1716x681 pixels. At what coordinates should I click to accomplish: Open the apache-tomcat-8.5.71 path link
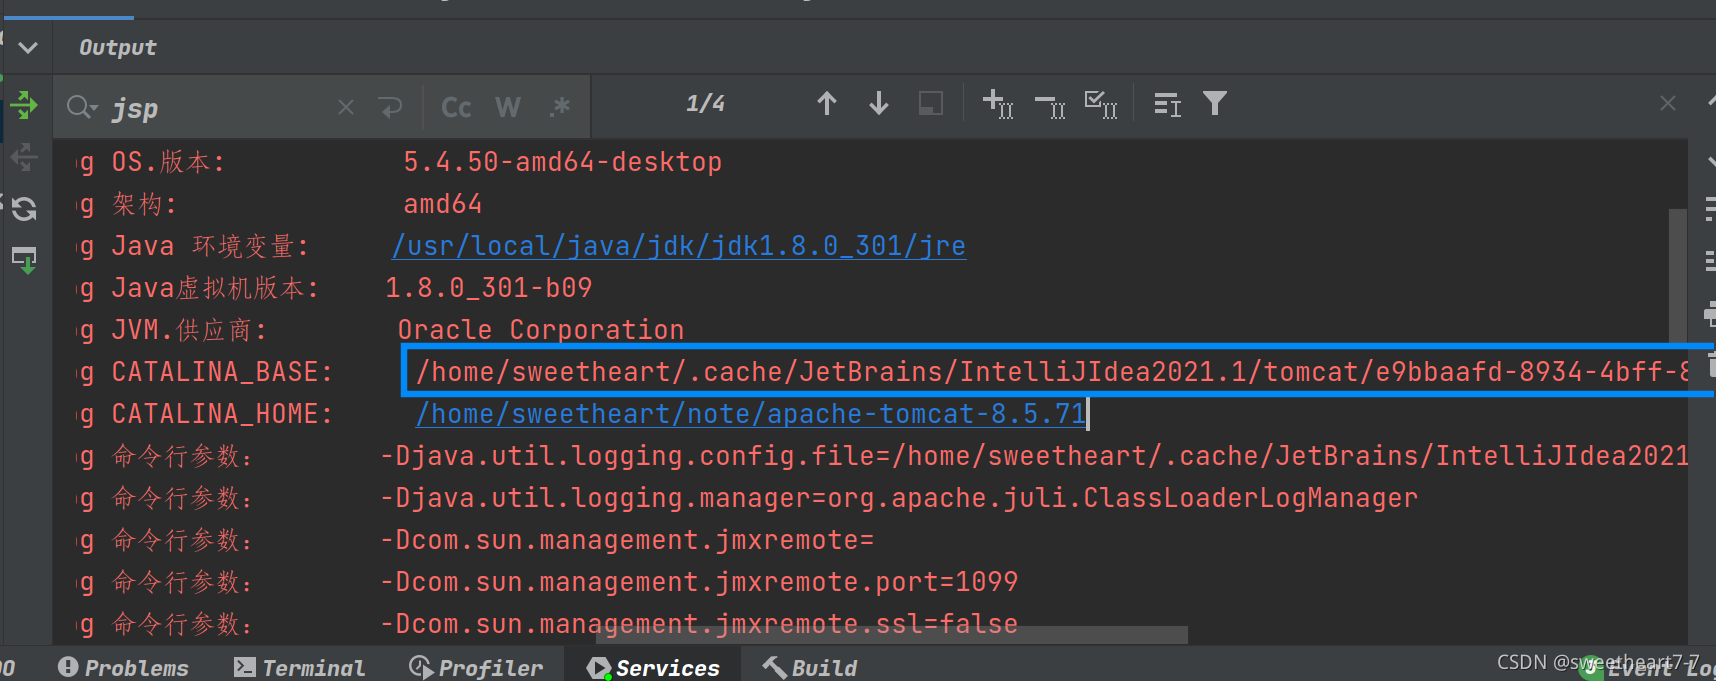(x=751, y=414)
